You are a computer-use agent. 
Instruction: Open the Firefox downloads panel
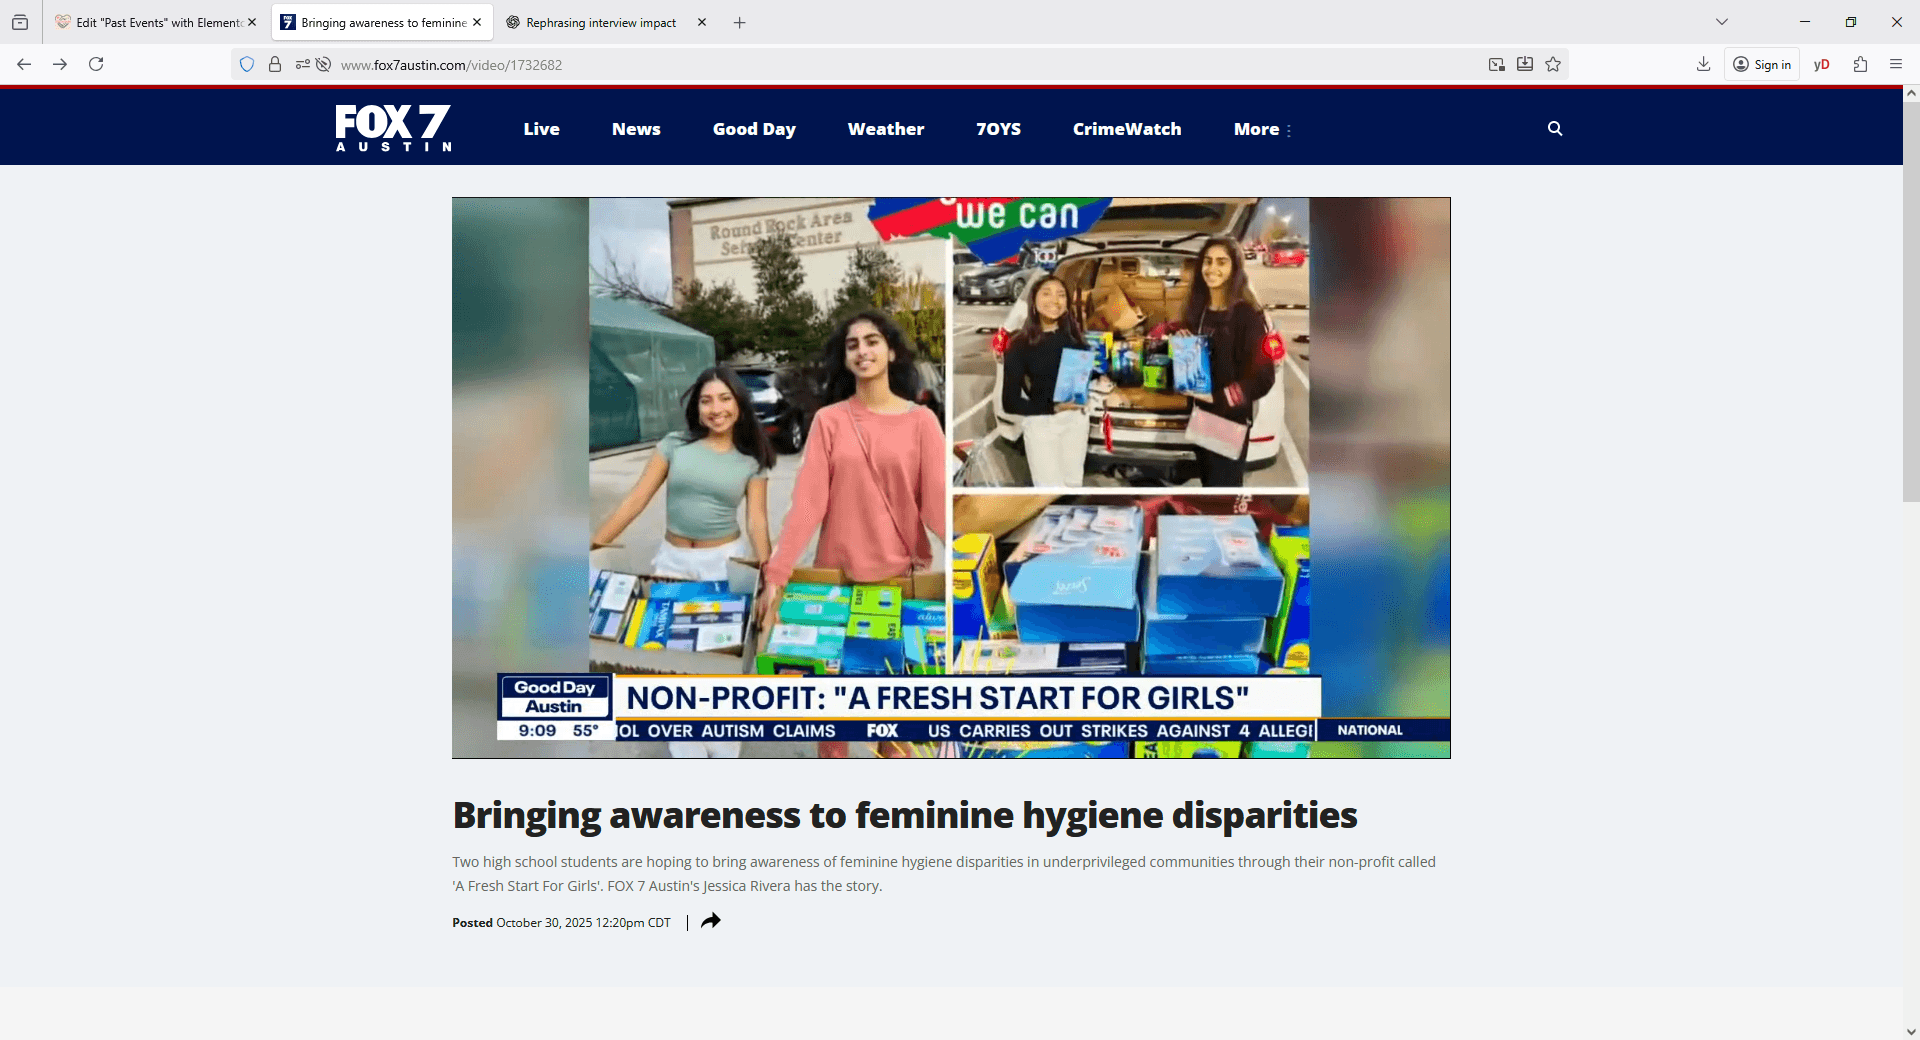coord(1703,65)
